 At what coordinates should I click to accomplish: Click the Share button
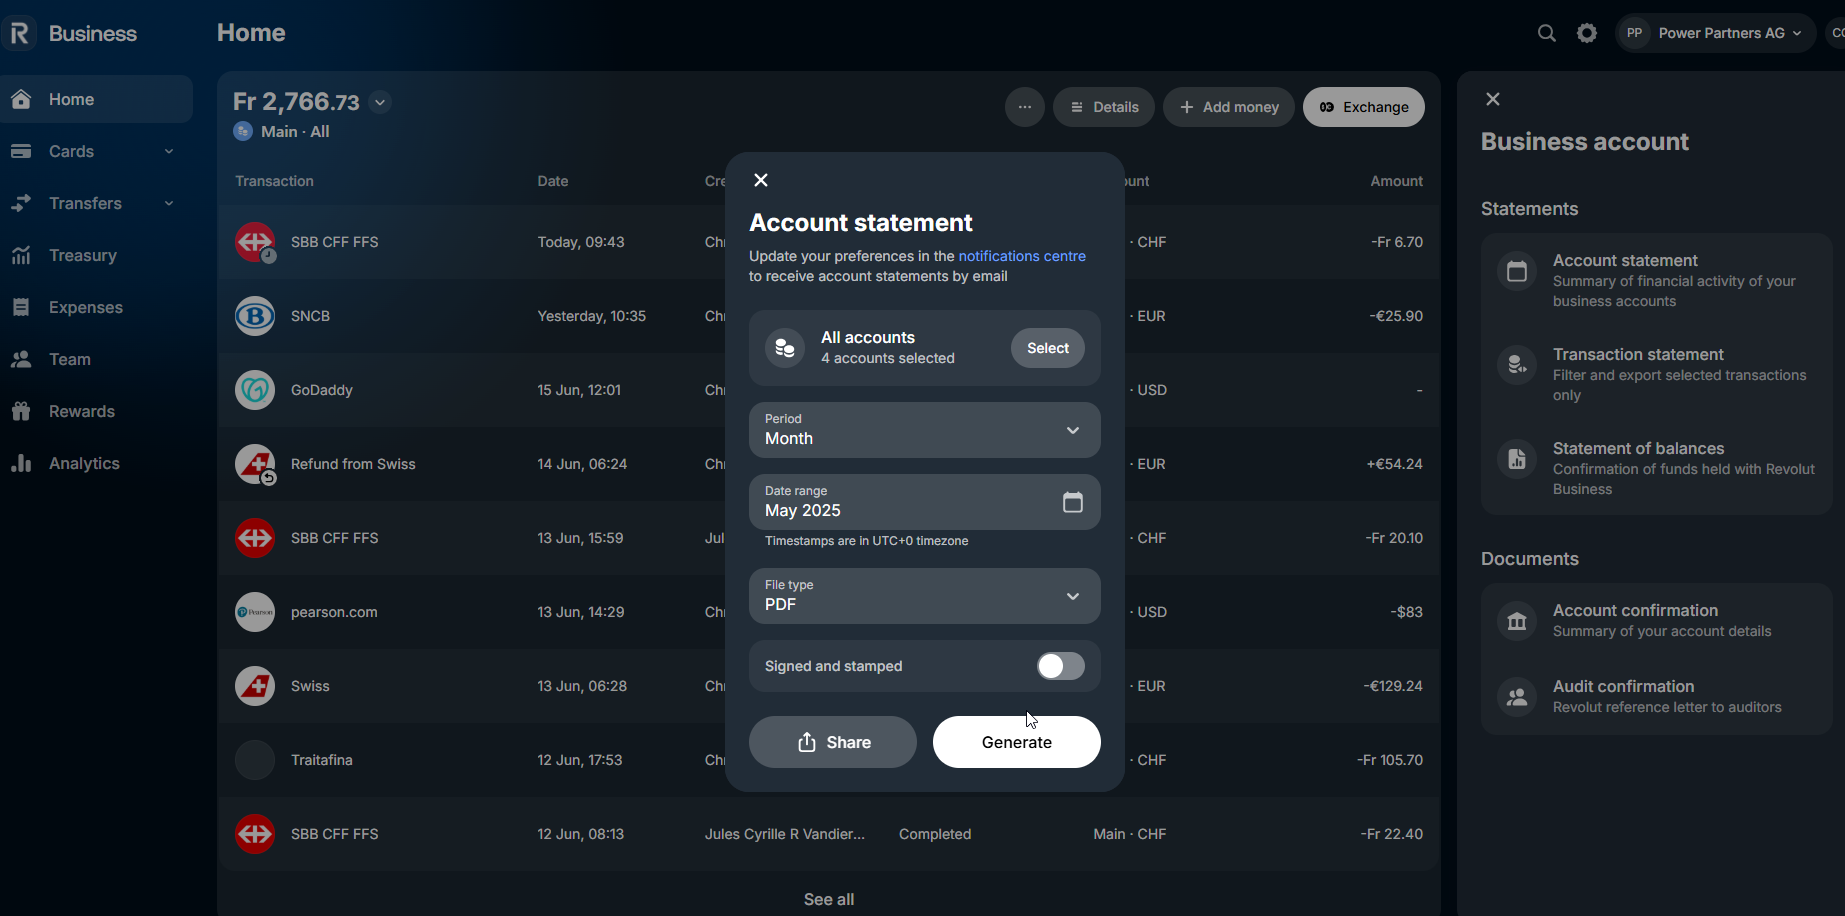833,742
